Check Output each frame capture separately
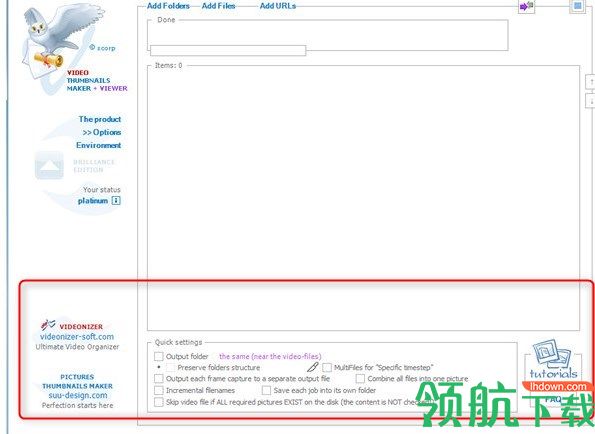This screenshot has width=595, height=434. 159,379
